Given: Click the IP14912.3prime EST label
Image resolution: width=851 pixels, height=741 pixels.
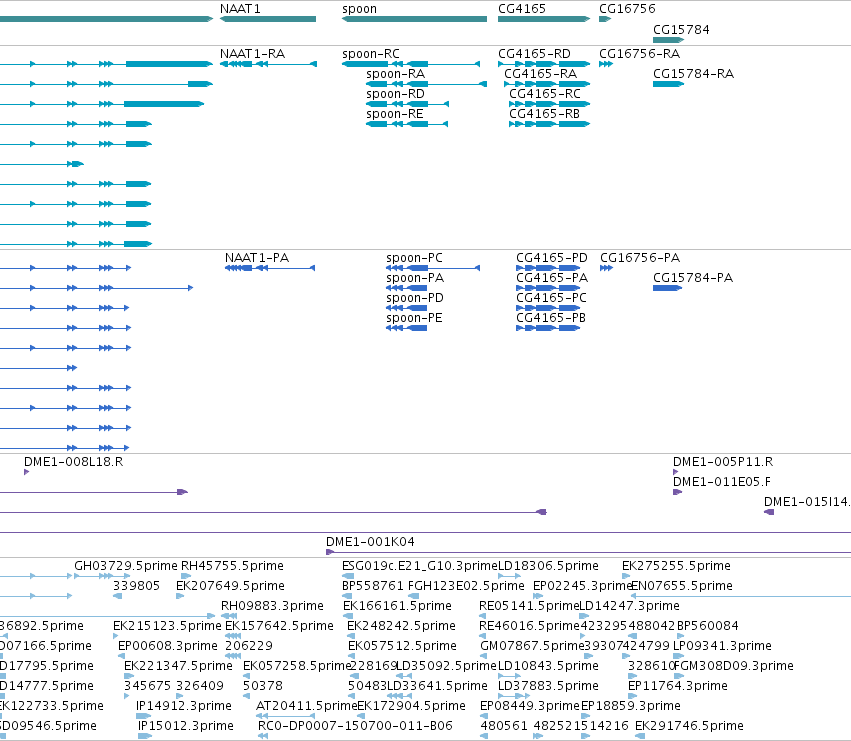Looking at the screenshot, I should click(183, 707).
